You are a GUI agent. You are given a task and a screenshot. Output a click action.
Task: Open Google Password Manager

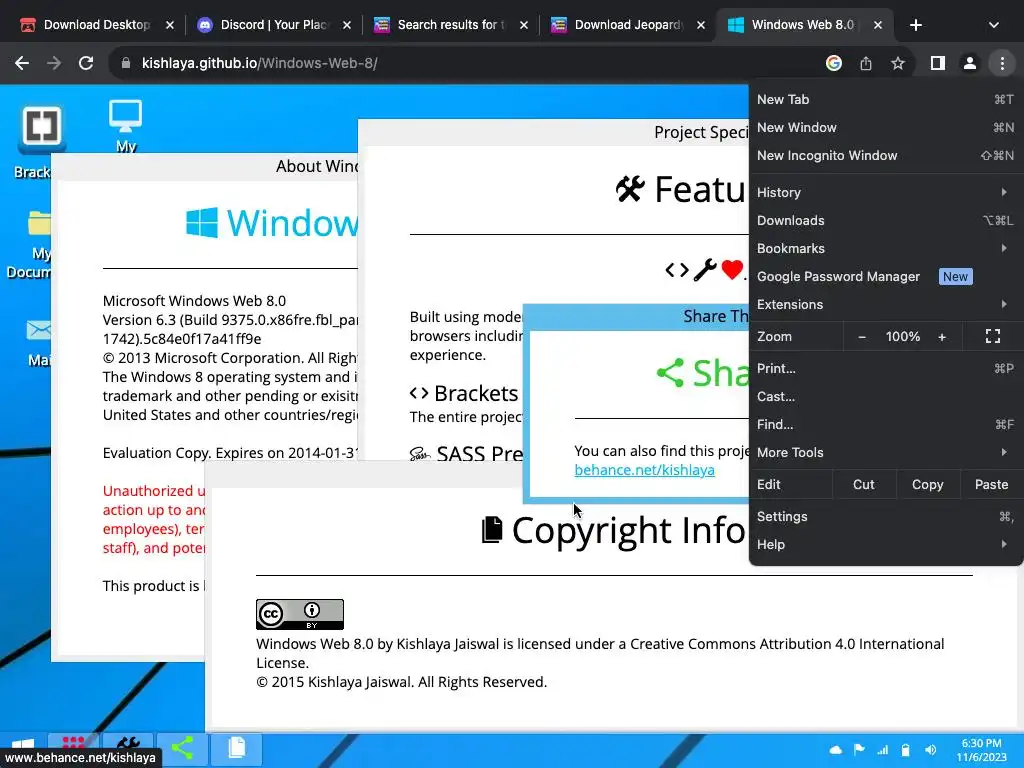(886, 277)
